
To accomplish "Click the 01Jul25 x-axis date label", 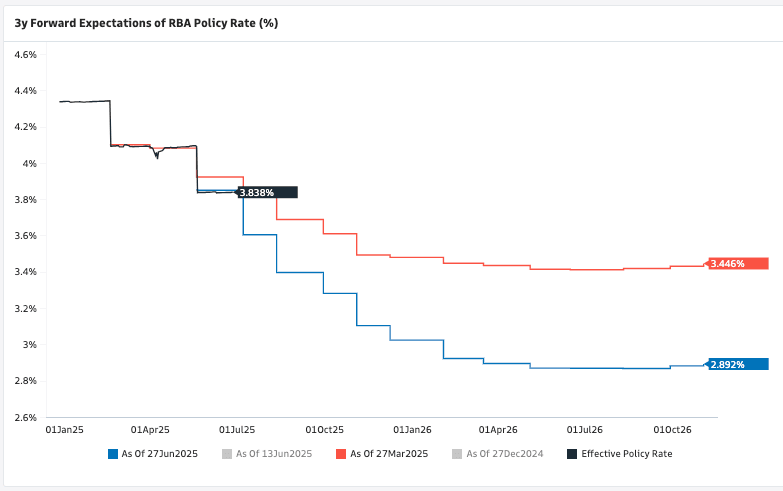I will [236, 429].
